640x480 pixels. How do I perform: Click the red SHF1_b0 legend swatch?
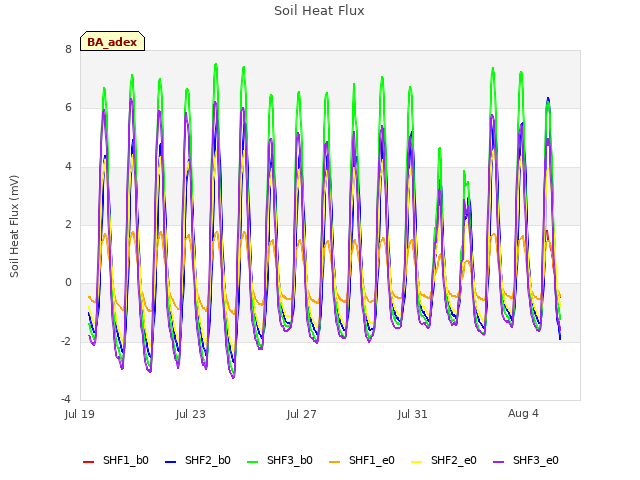(89, 462)
